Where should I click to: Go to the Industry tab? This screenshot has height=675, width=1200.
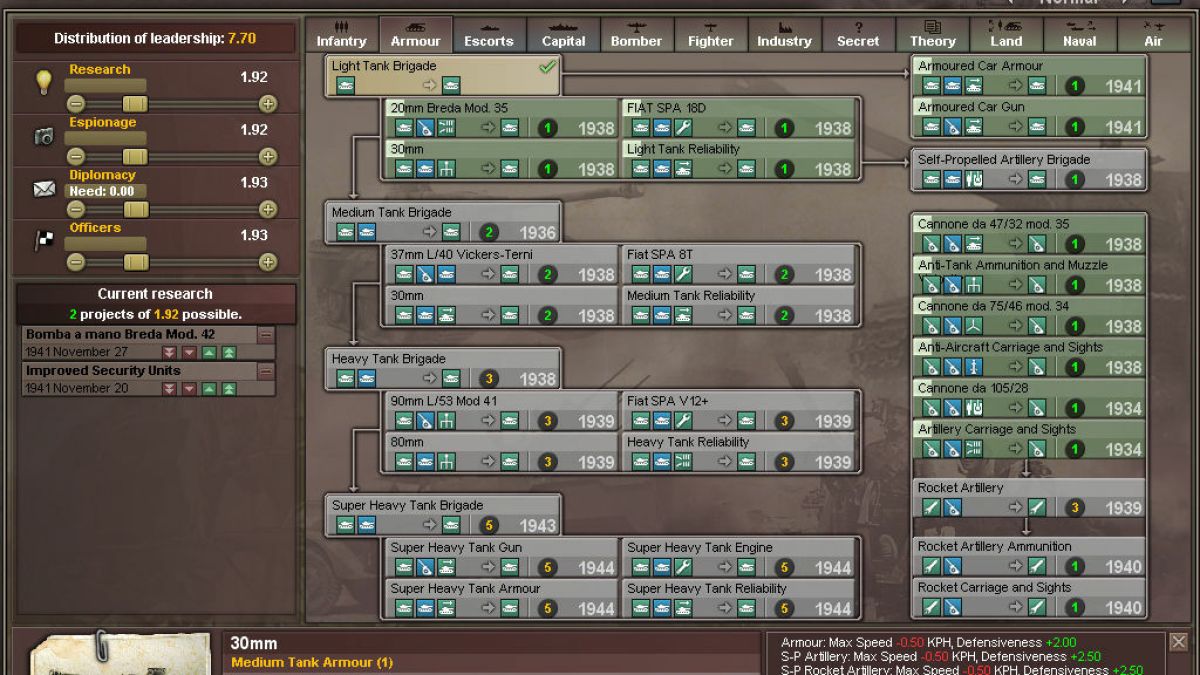[x=784, y=34]
